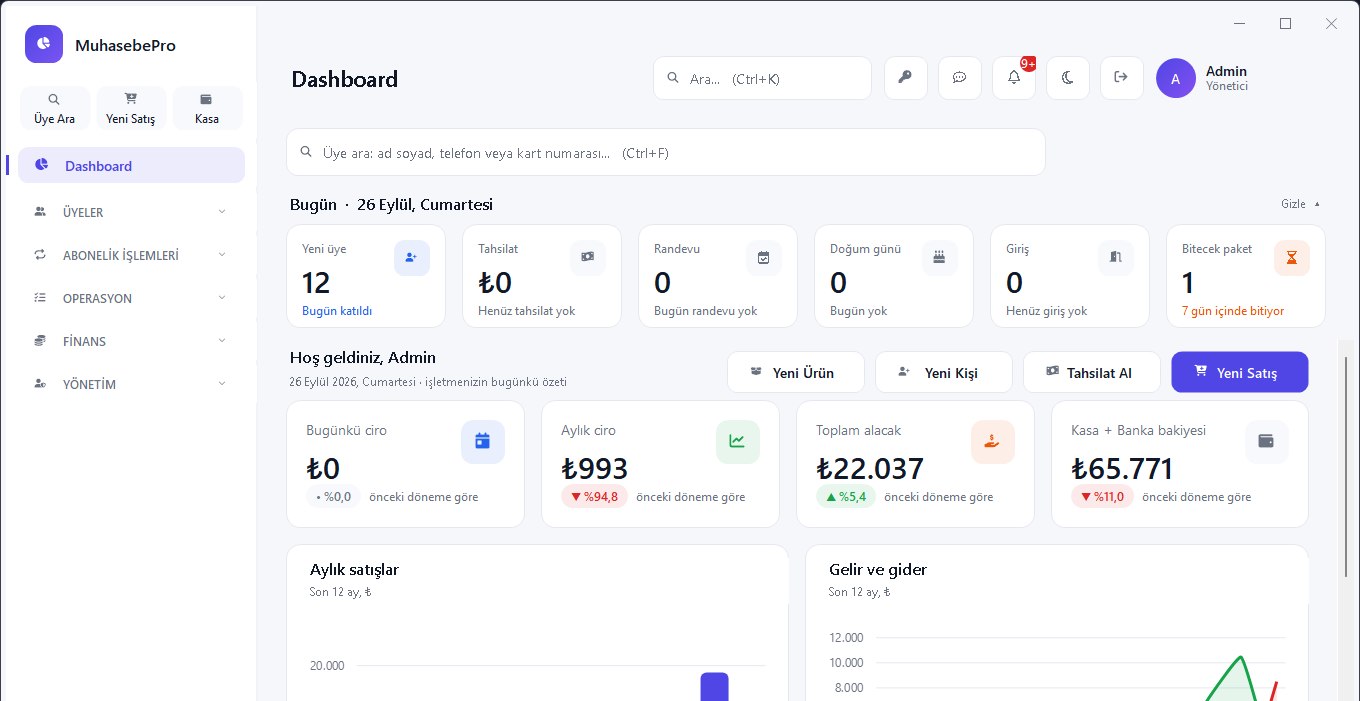Collapse today's summary with Gizle
Image resolution: width=1360 pixels, height=701 pixels.
click(x=1300, y=204)
